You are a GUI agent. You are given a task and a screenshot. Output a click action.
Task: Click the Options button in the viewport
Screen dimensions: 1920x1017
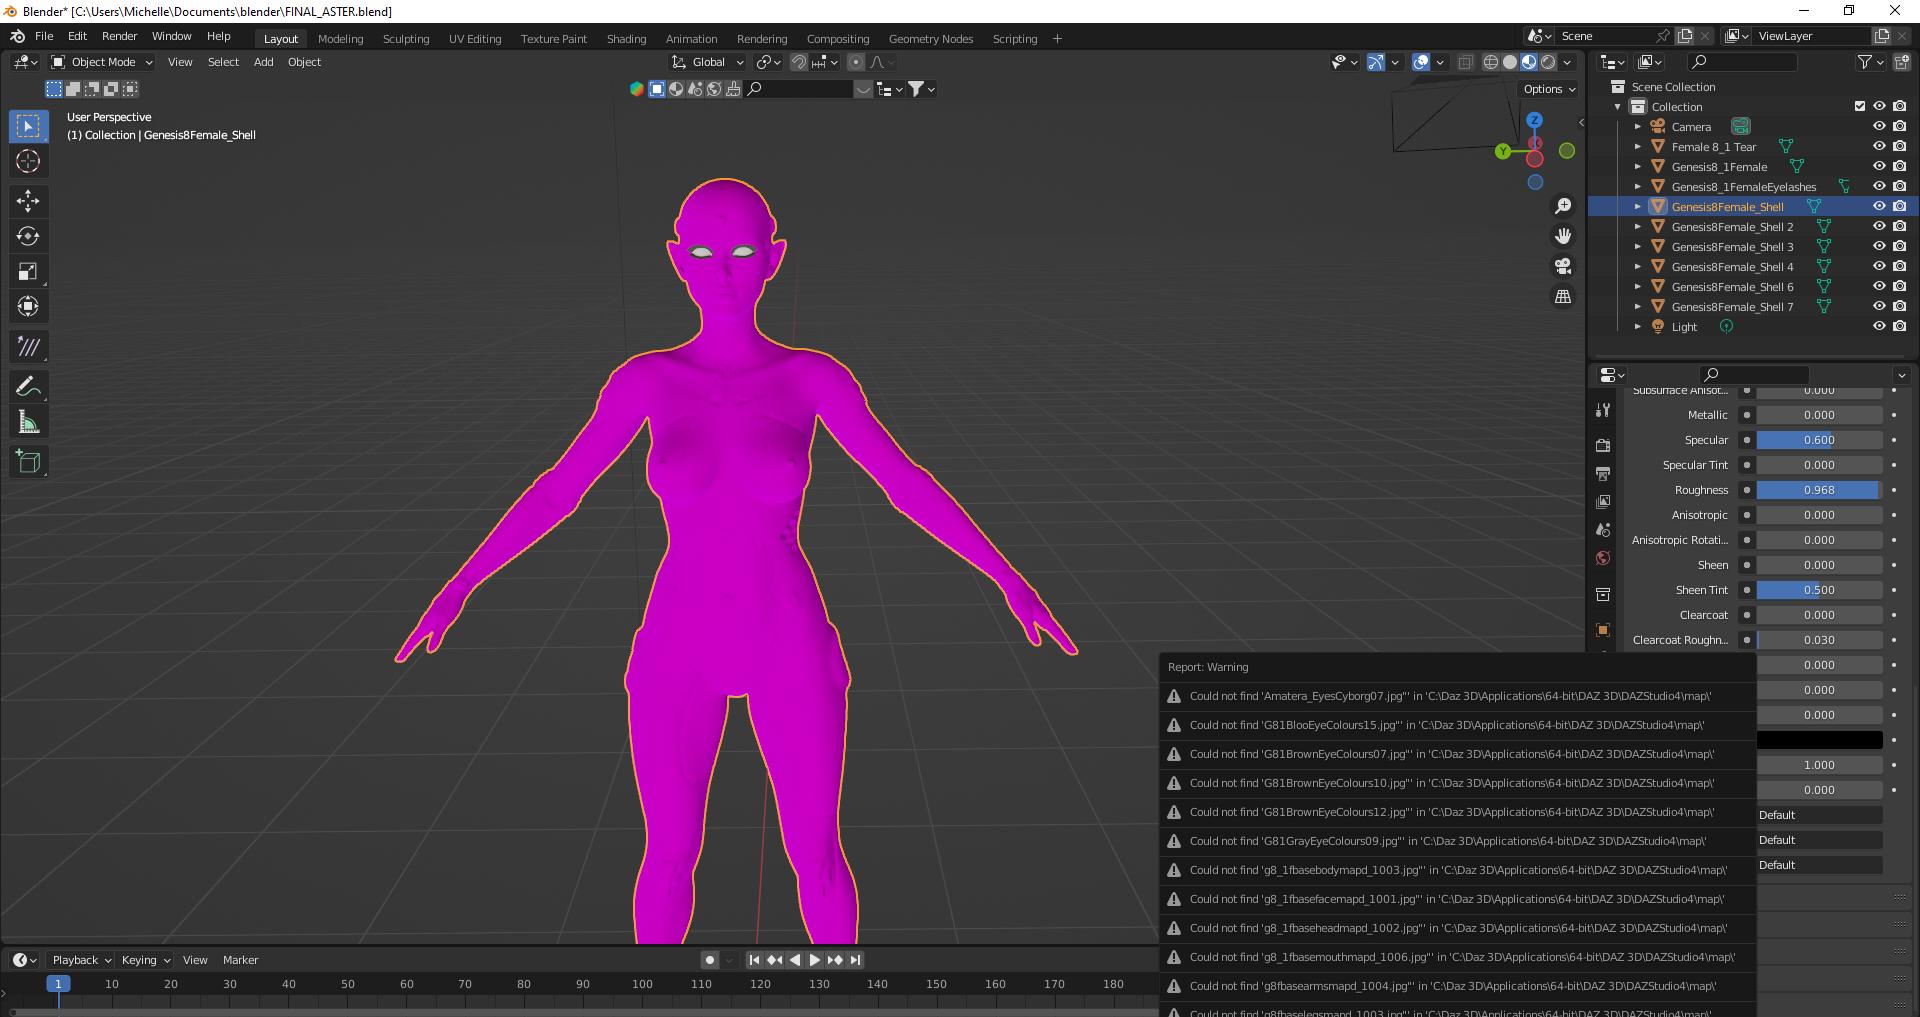point(1547,89)
